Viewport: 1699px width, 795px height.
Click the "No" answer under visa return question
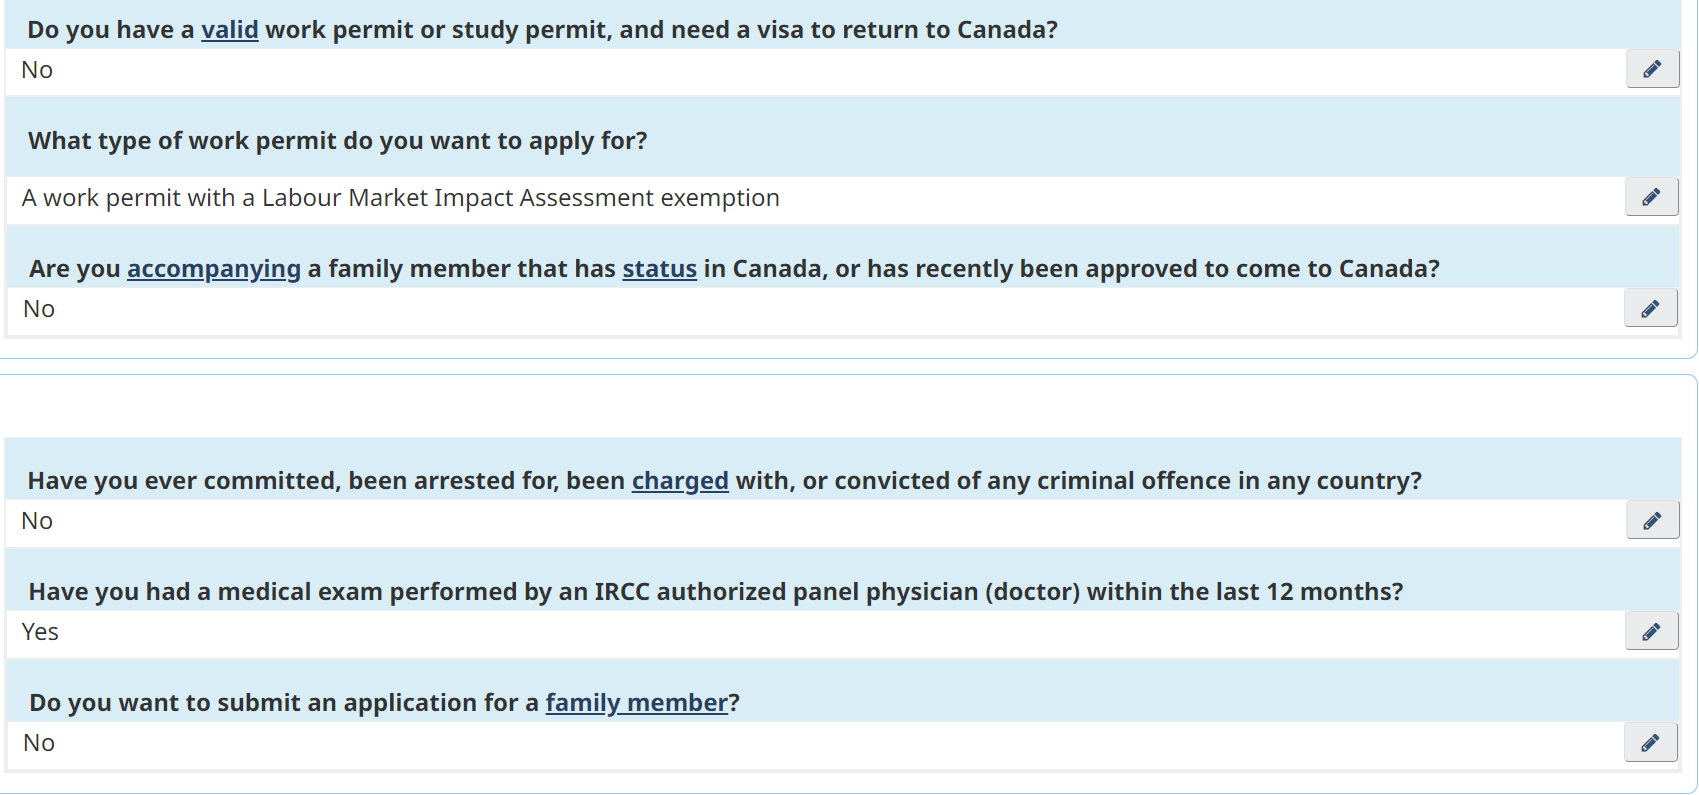[x=37, y=70]
